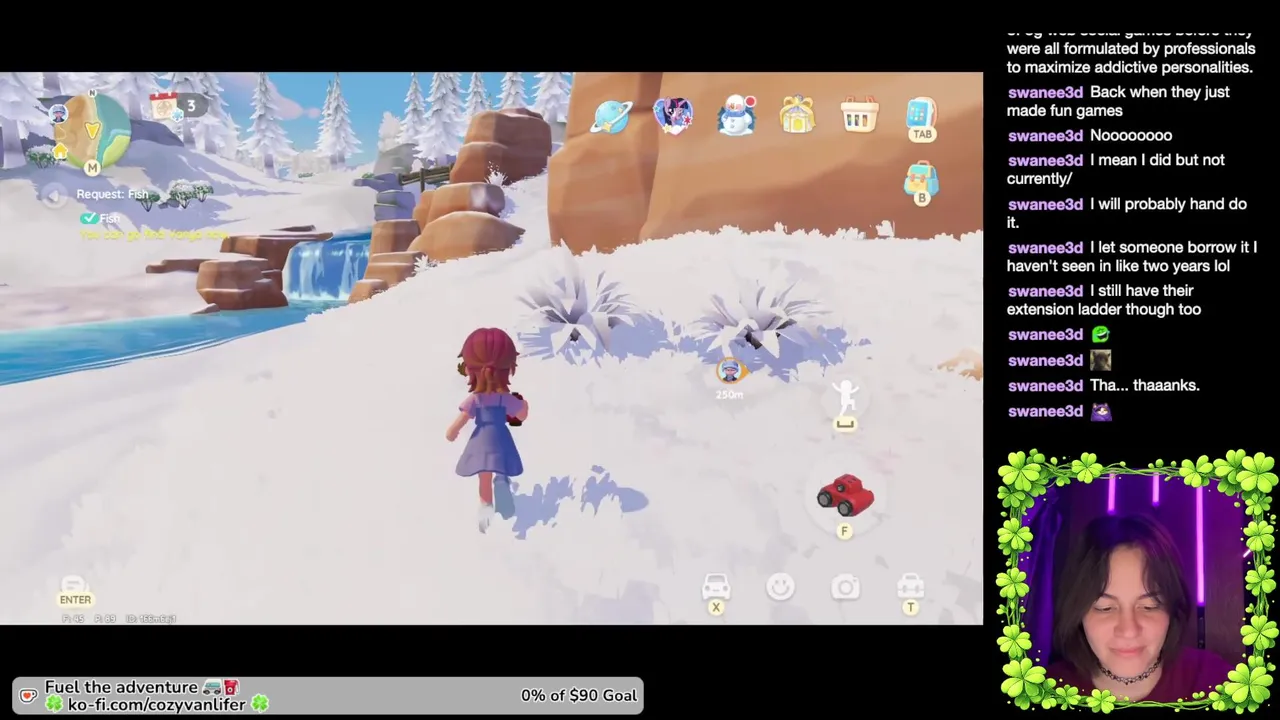Click the Fish objective checkmark

[x=89, y=217]
